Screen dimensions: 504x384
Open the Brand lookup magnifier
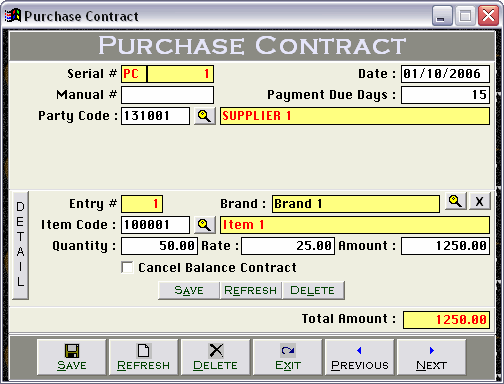(456, 201)
